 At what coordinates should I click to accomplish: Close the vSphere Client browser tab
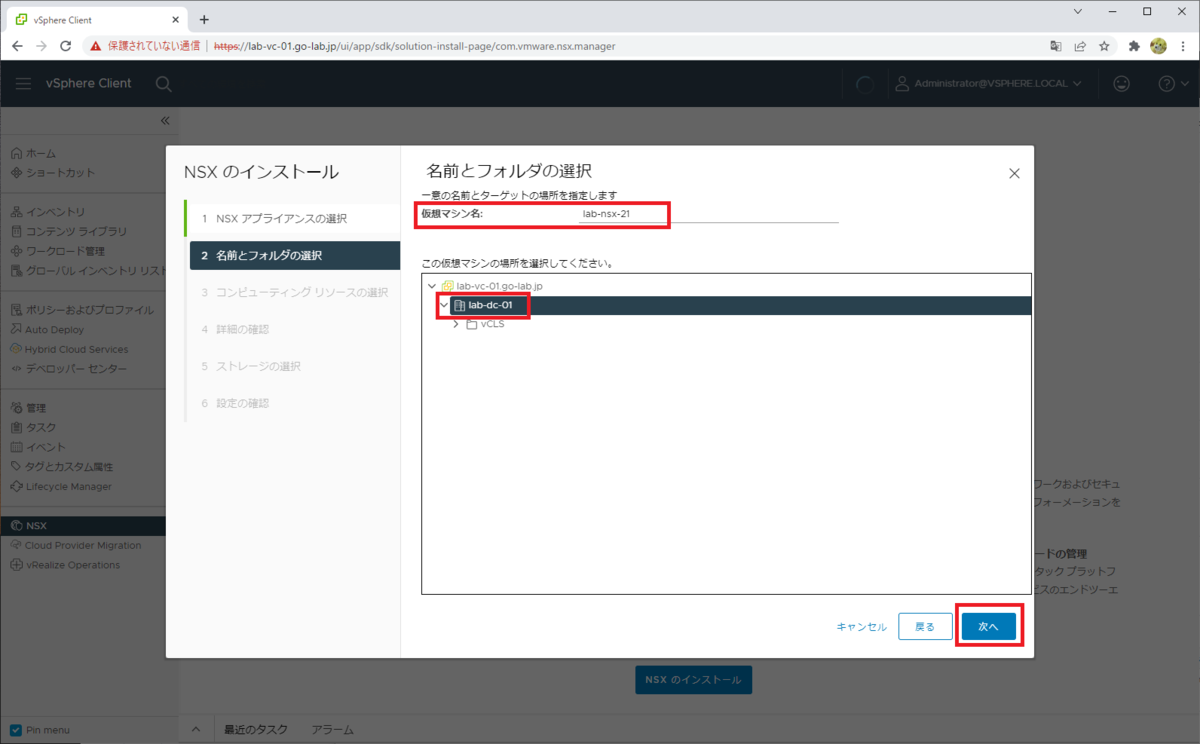pyautogui.click(x=174, y=19)
